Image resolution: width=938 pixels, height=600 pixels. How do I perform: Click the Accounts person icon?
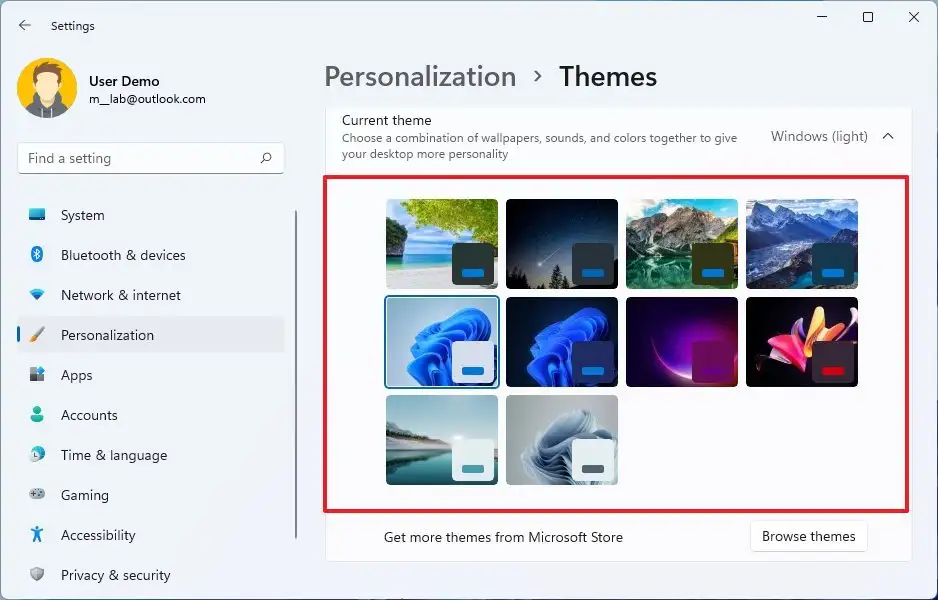(37, 415)
